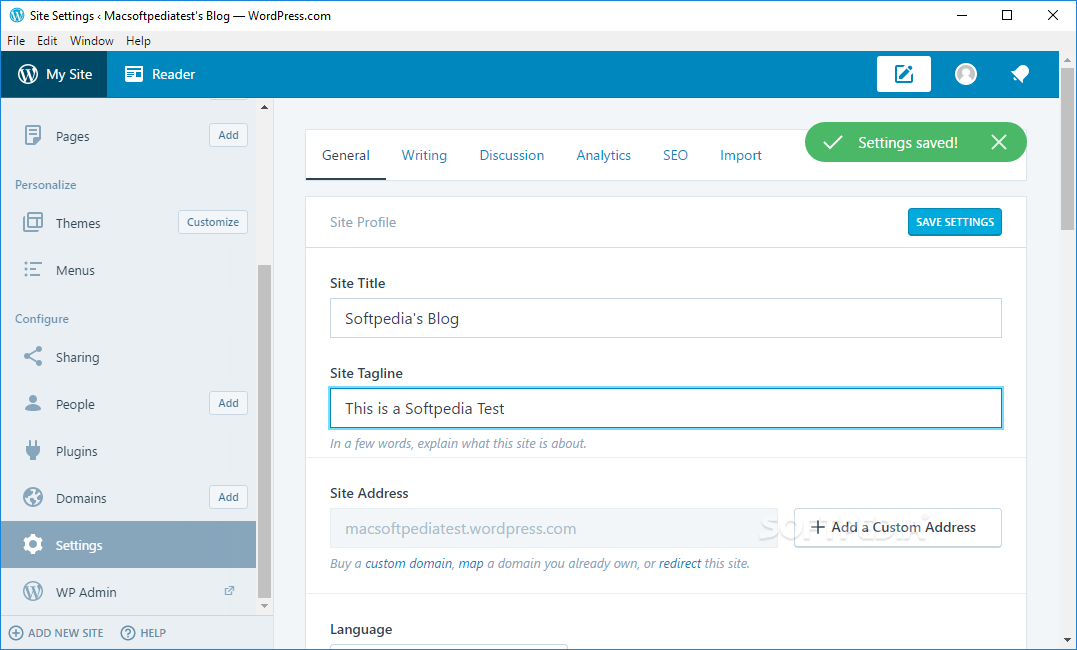Click the Add button next to People
Screen dimensions: 1077x650
228,403
